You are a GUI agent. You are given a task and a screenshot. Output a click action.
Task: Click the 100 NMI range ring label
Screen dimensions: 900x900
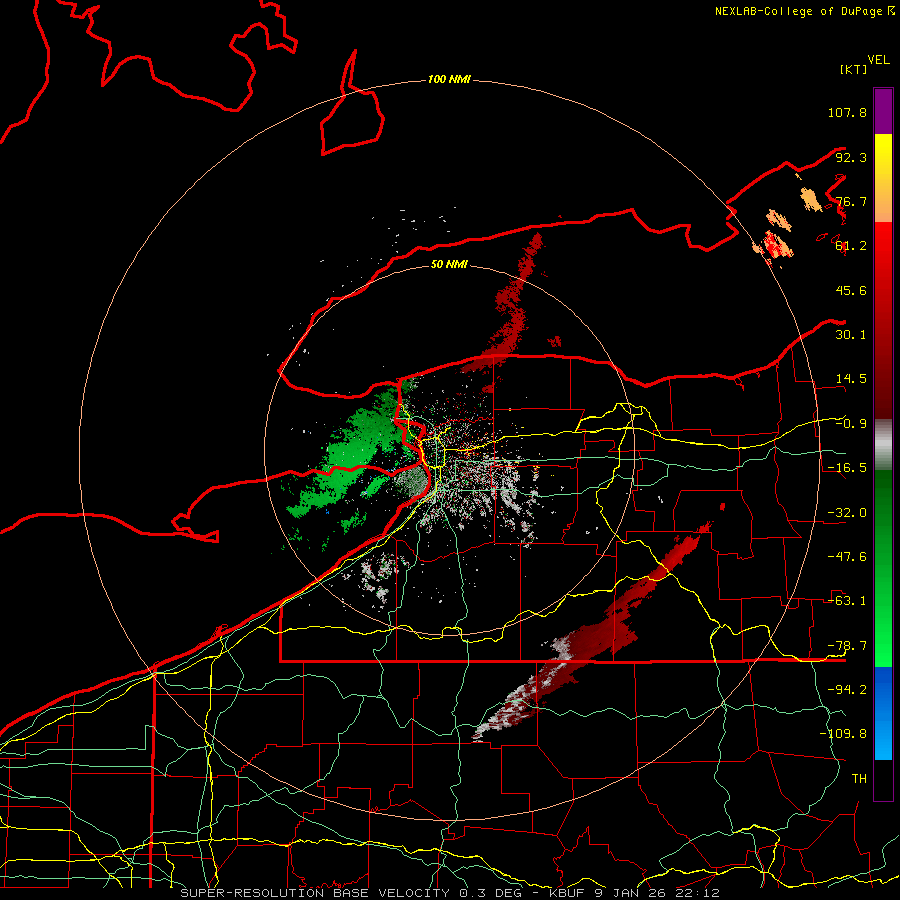[449, 79]
